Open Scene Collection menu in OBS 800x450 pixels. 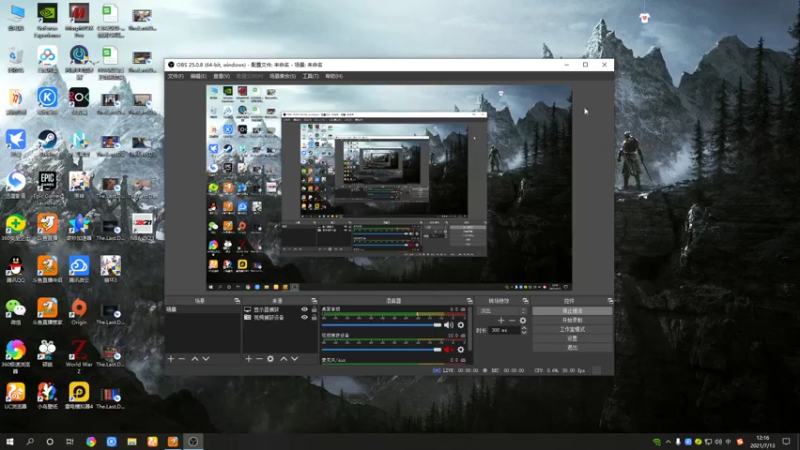283,76
